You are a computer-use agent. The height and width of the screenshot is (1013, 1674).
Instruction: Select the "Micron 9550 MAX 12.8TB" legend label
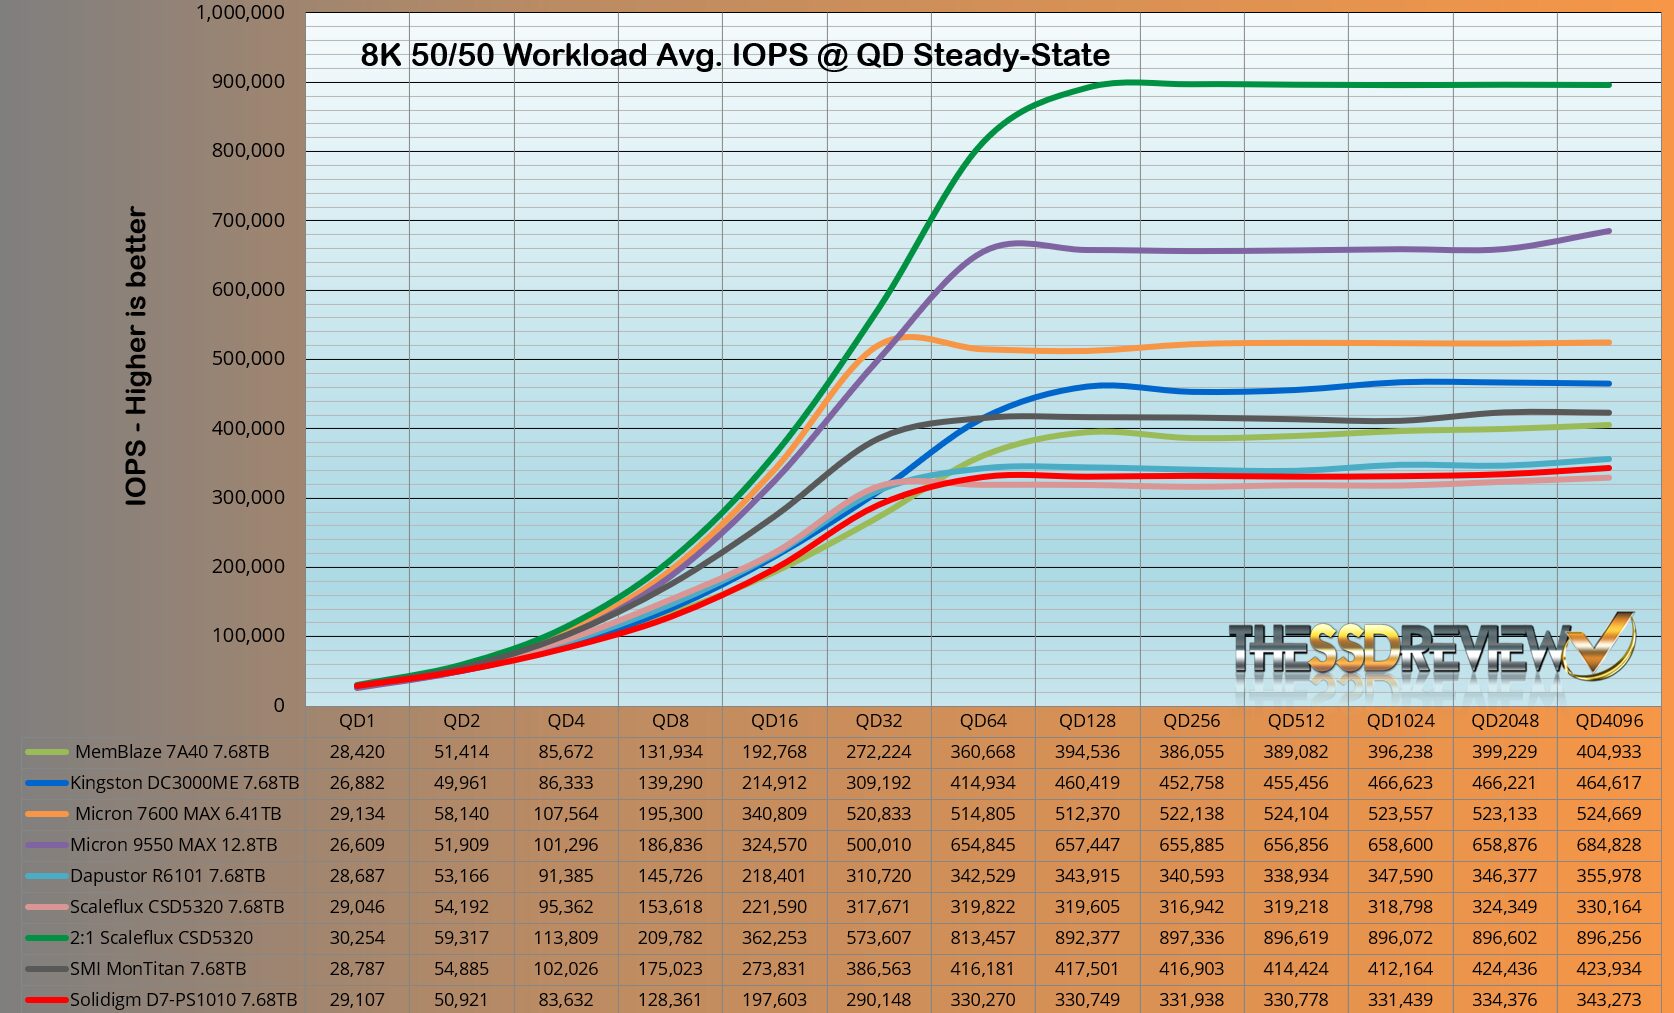(174, 845)
